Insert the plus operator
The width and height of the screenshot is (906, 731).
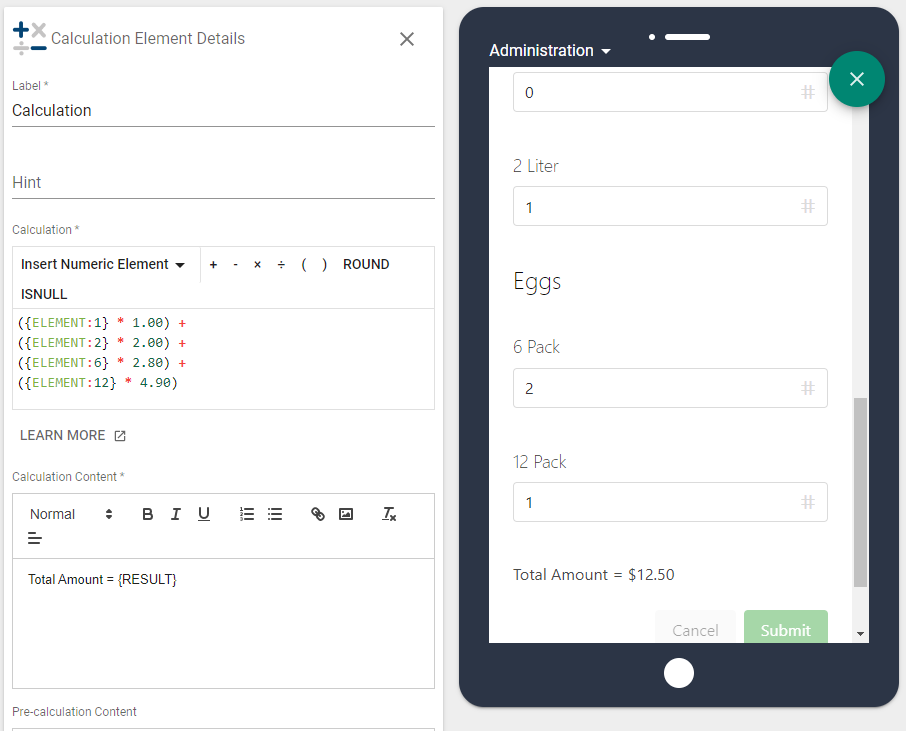(x=213, y=265)
